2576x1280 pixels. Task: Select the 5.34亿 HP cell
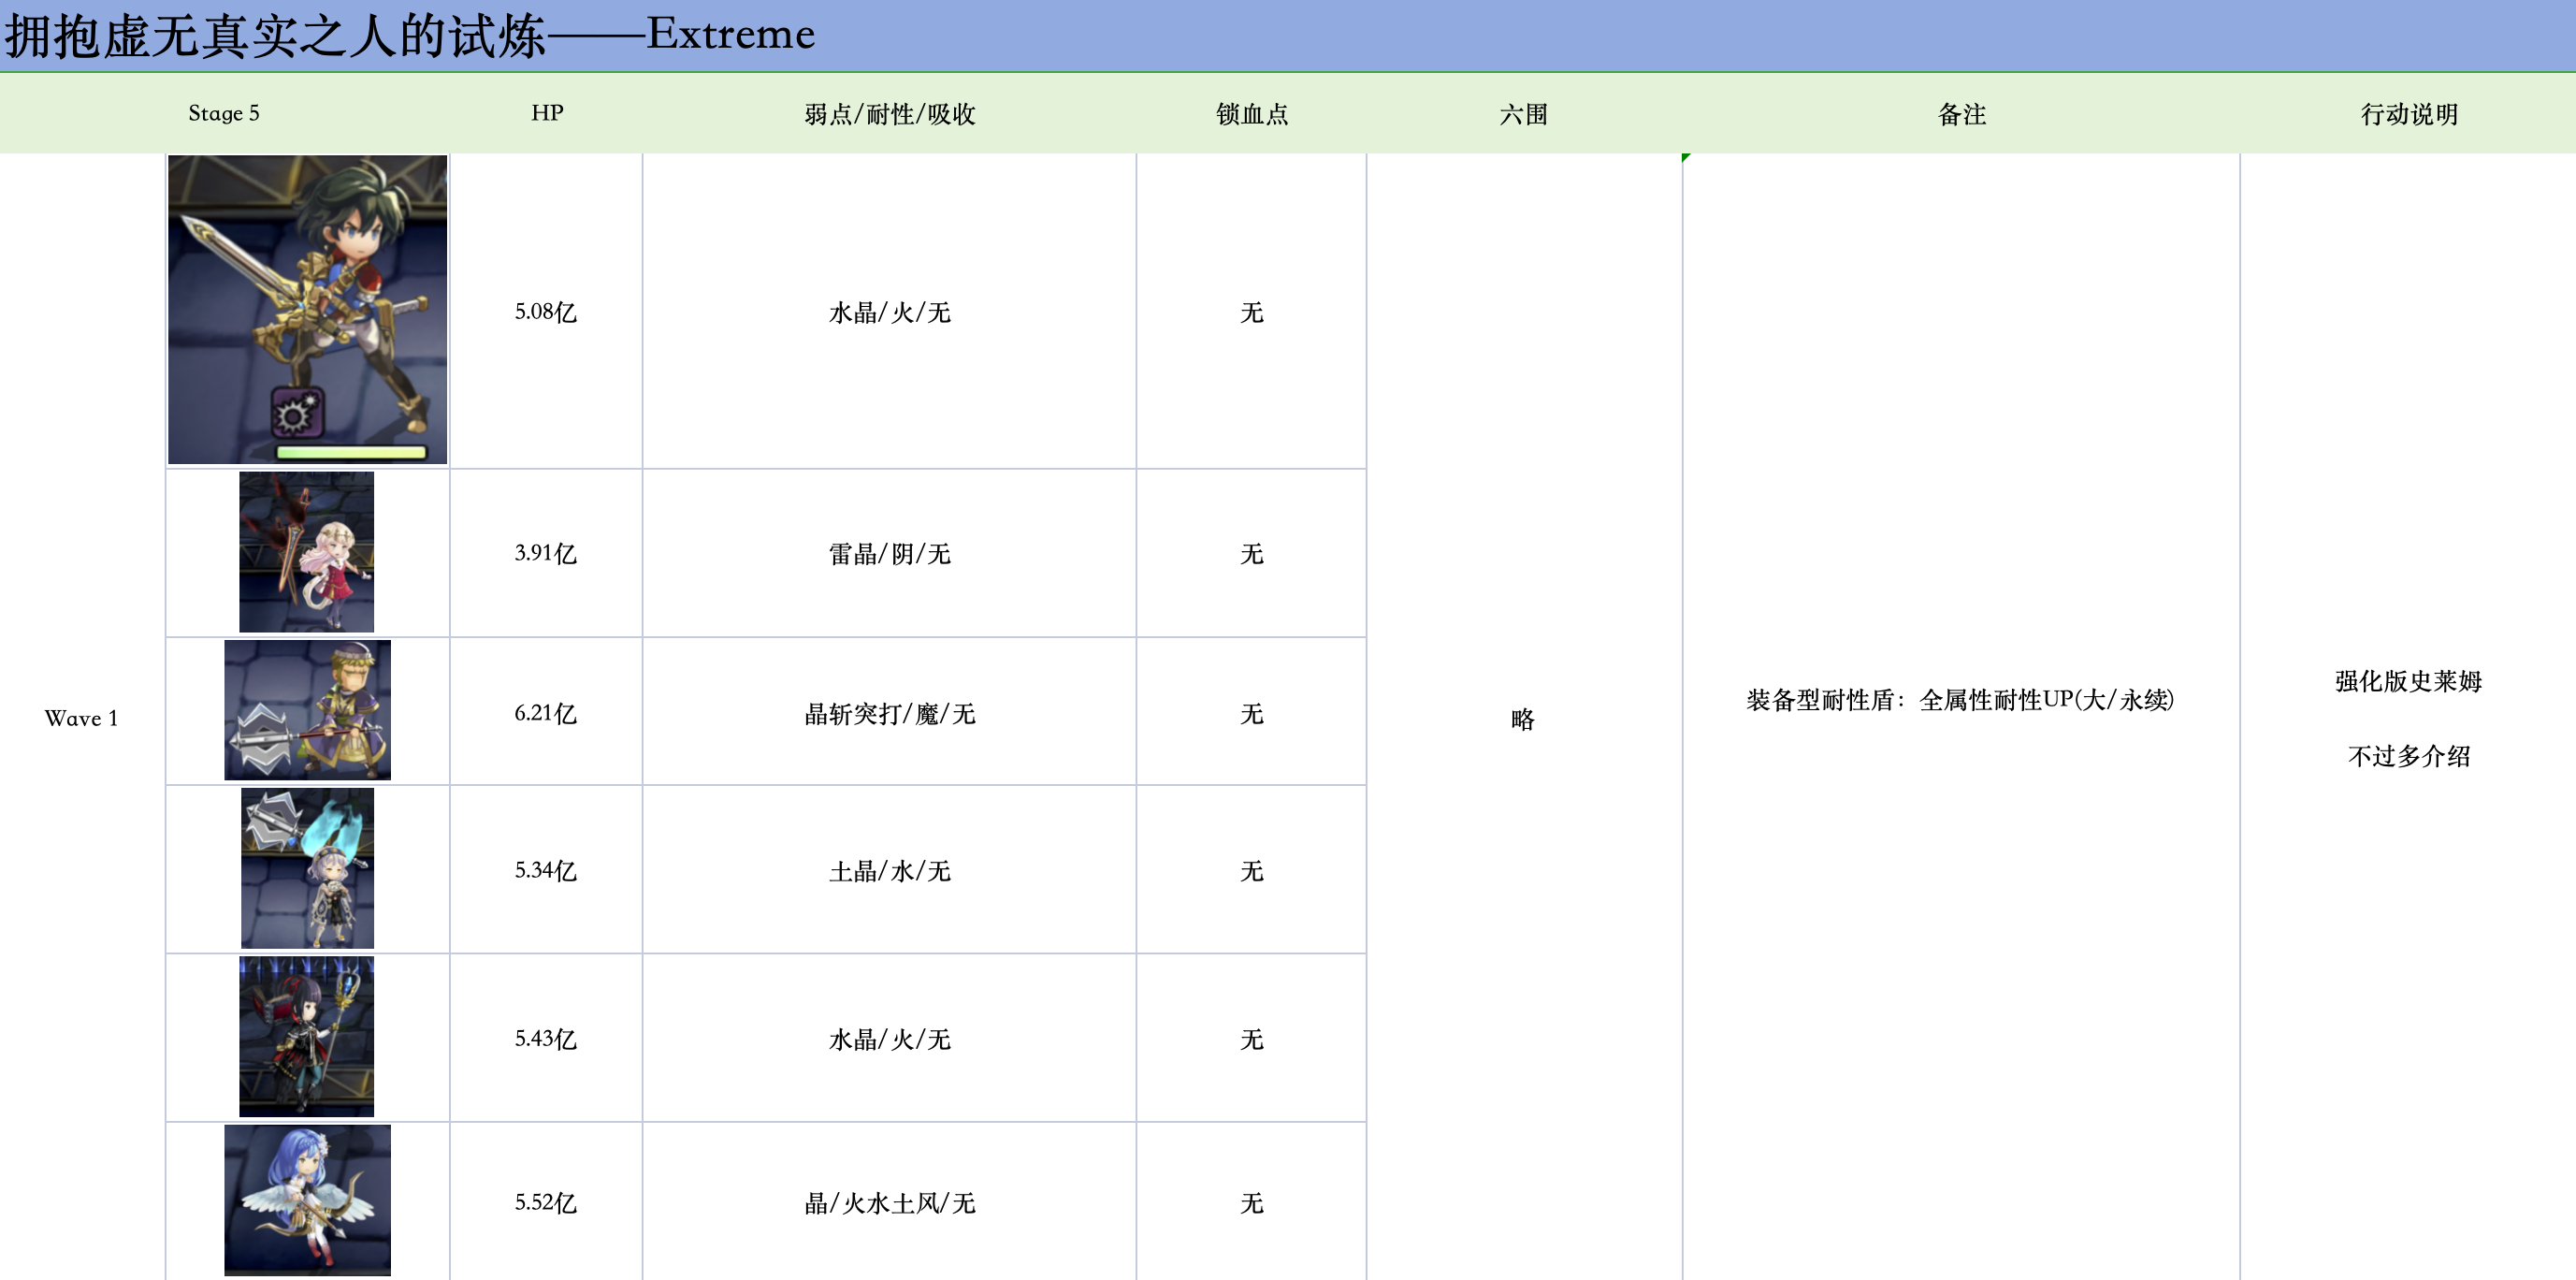546,870
